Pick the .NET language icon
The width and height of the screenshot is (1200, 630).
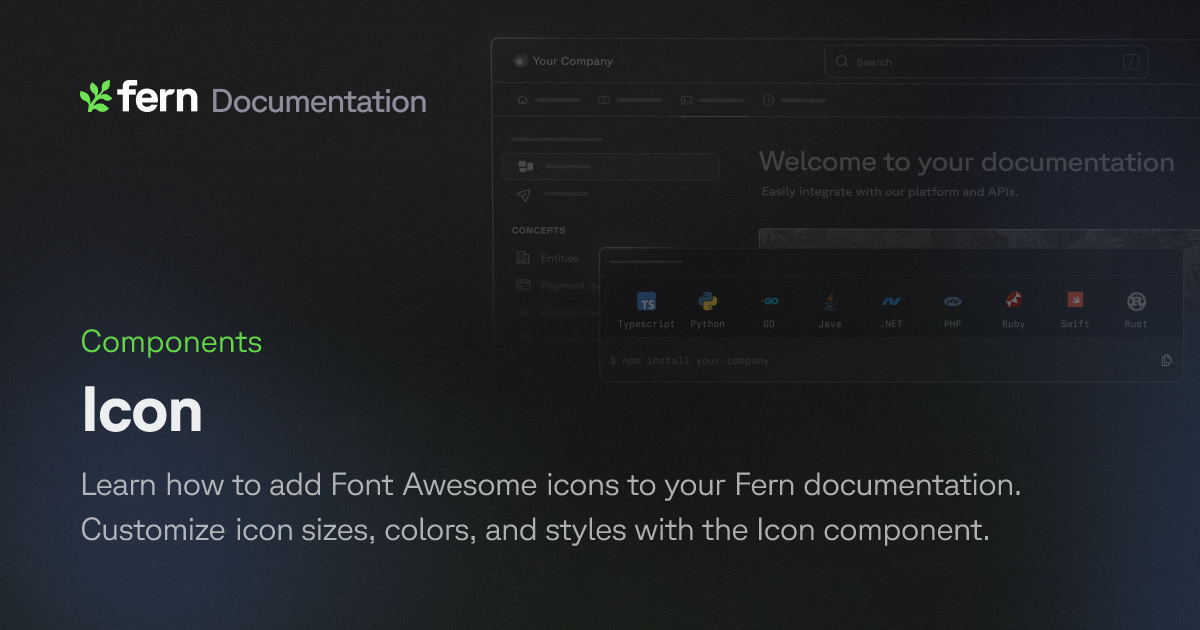click(x=891, y=301)
